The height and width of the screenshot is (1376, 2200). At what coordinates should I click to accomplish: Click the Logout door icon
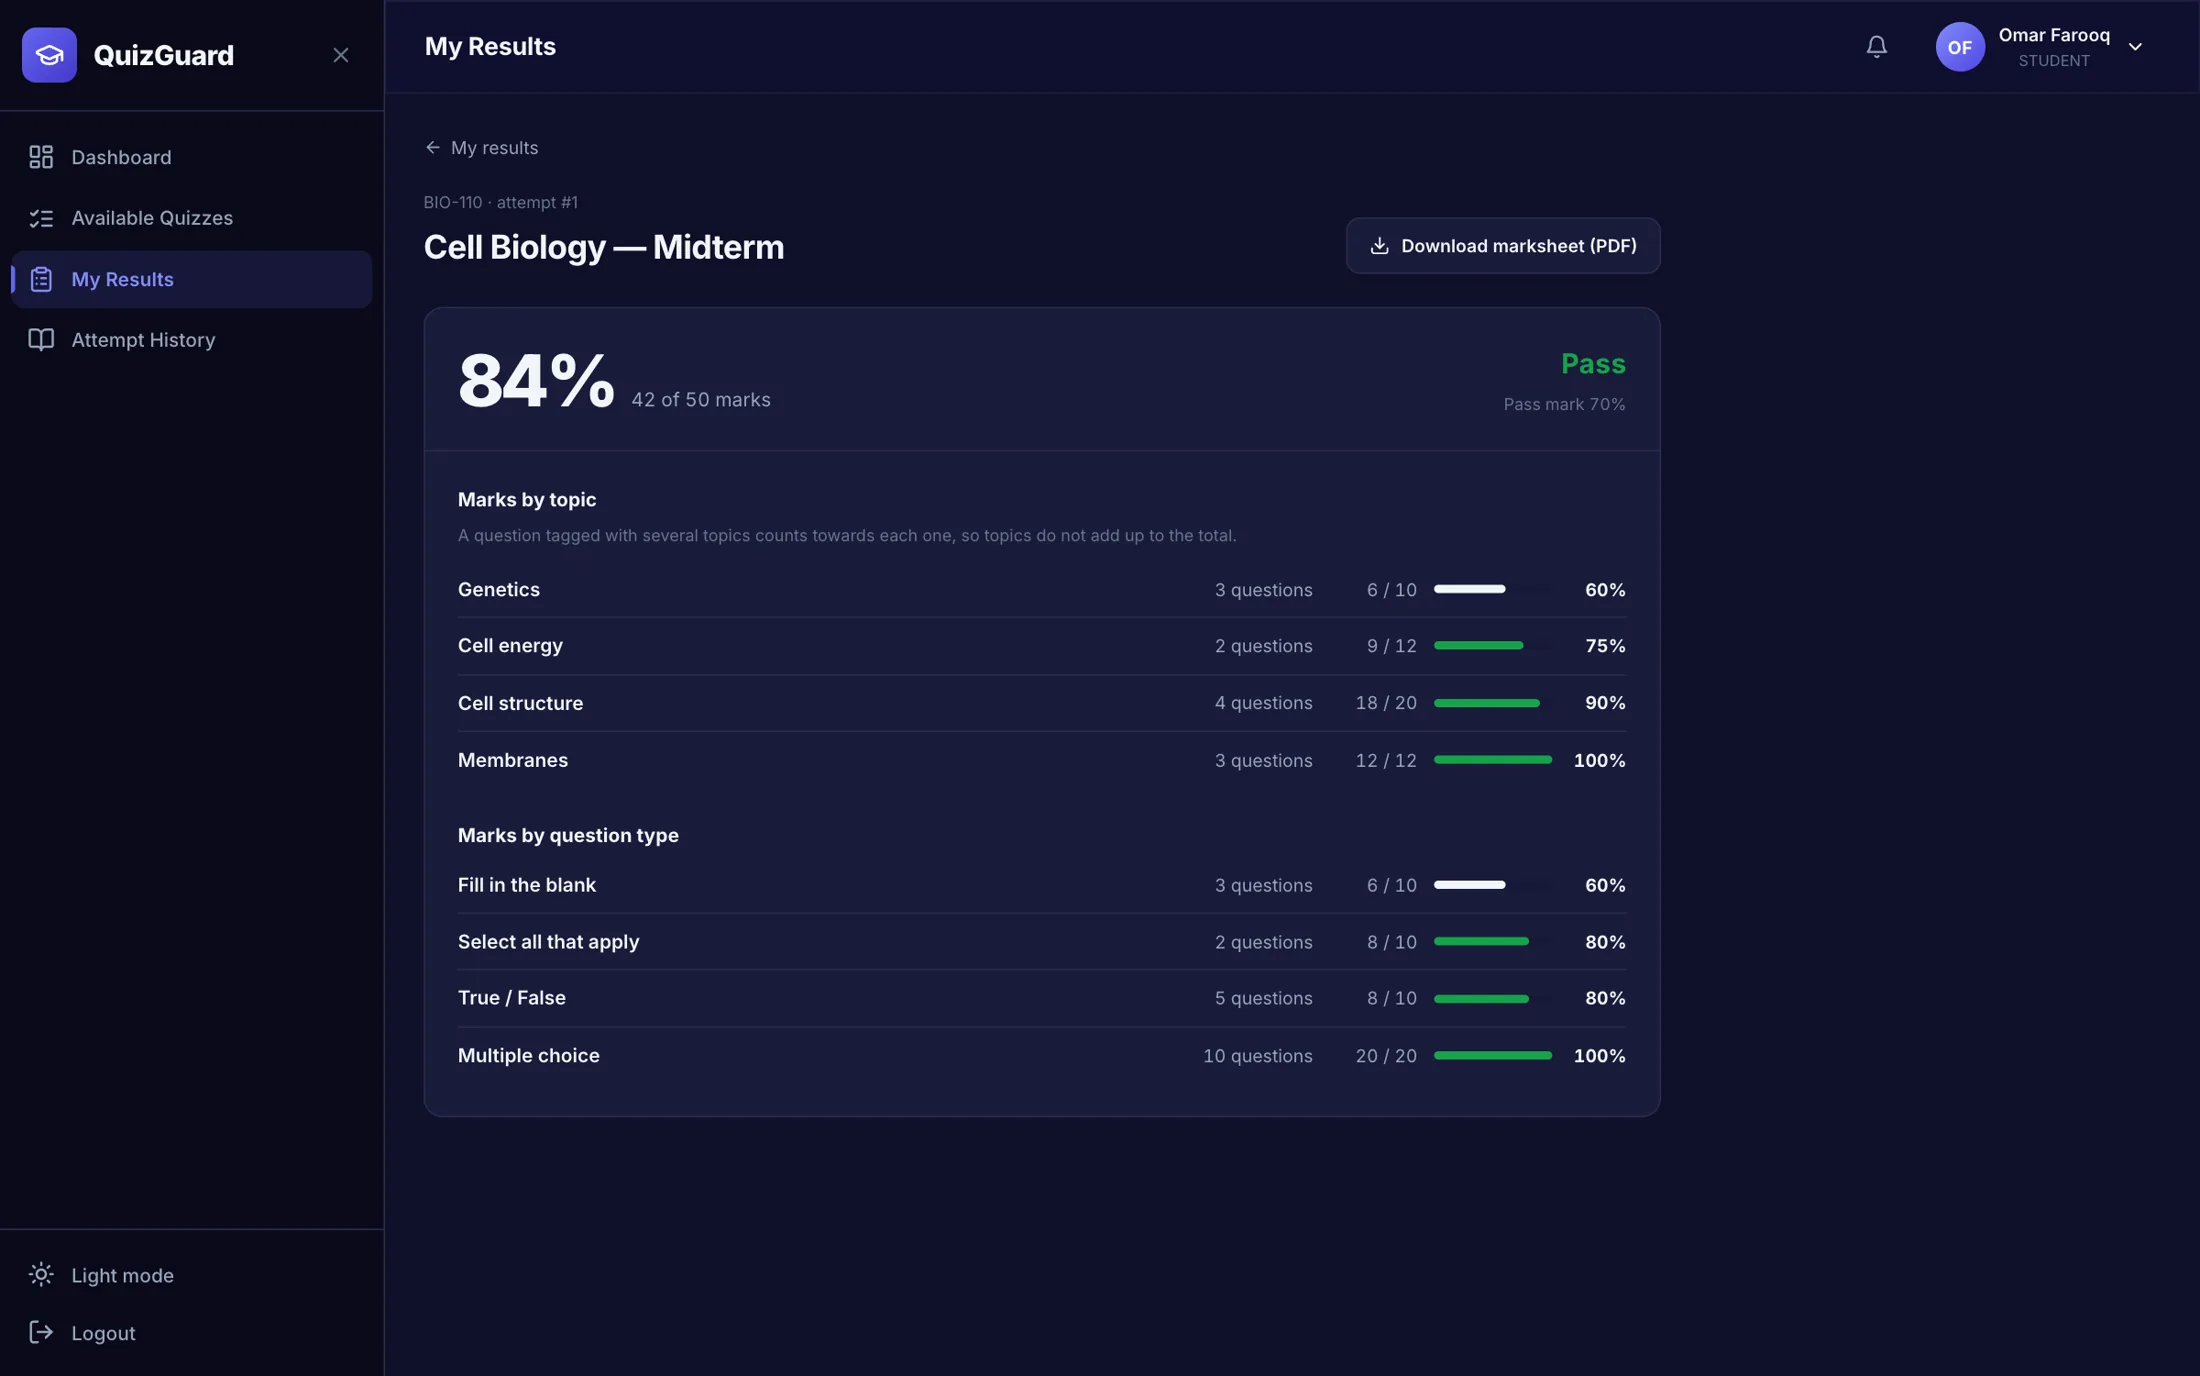pos(41,1333)
